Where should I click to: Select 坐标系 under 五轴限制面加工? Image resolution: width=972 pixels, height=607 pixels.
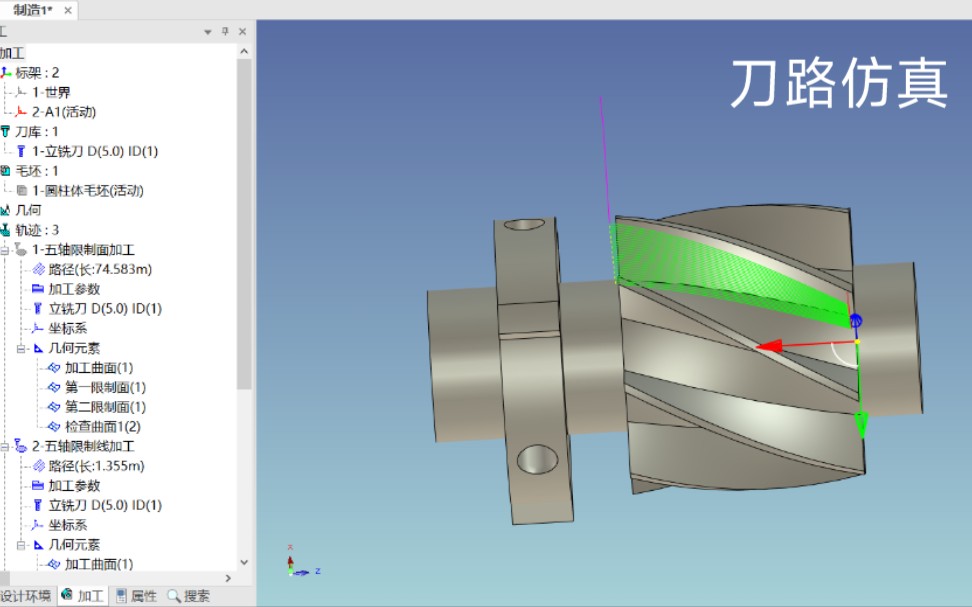point(68,329)
